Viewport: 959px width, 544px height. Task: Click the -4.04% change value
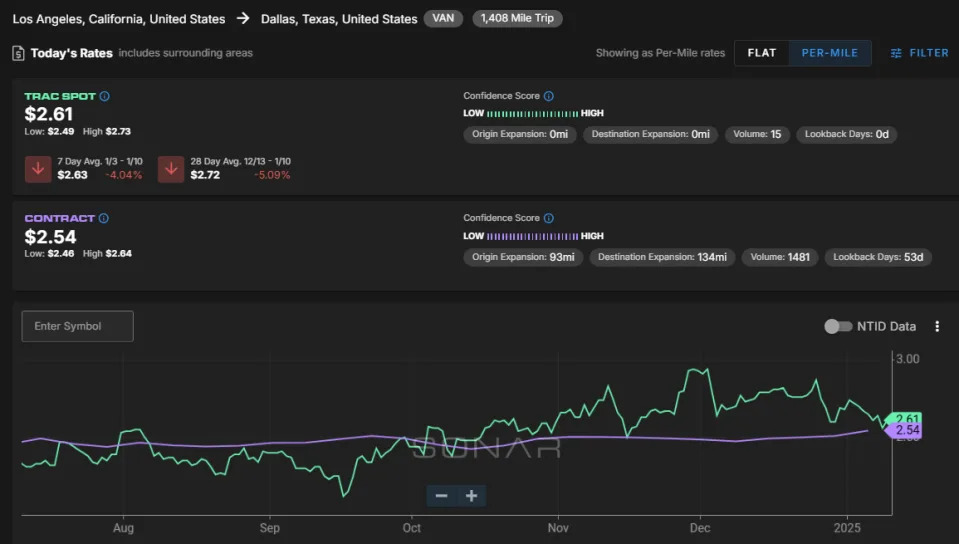tap(124, 175)
